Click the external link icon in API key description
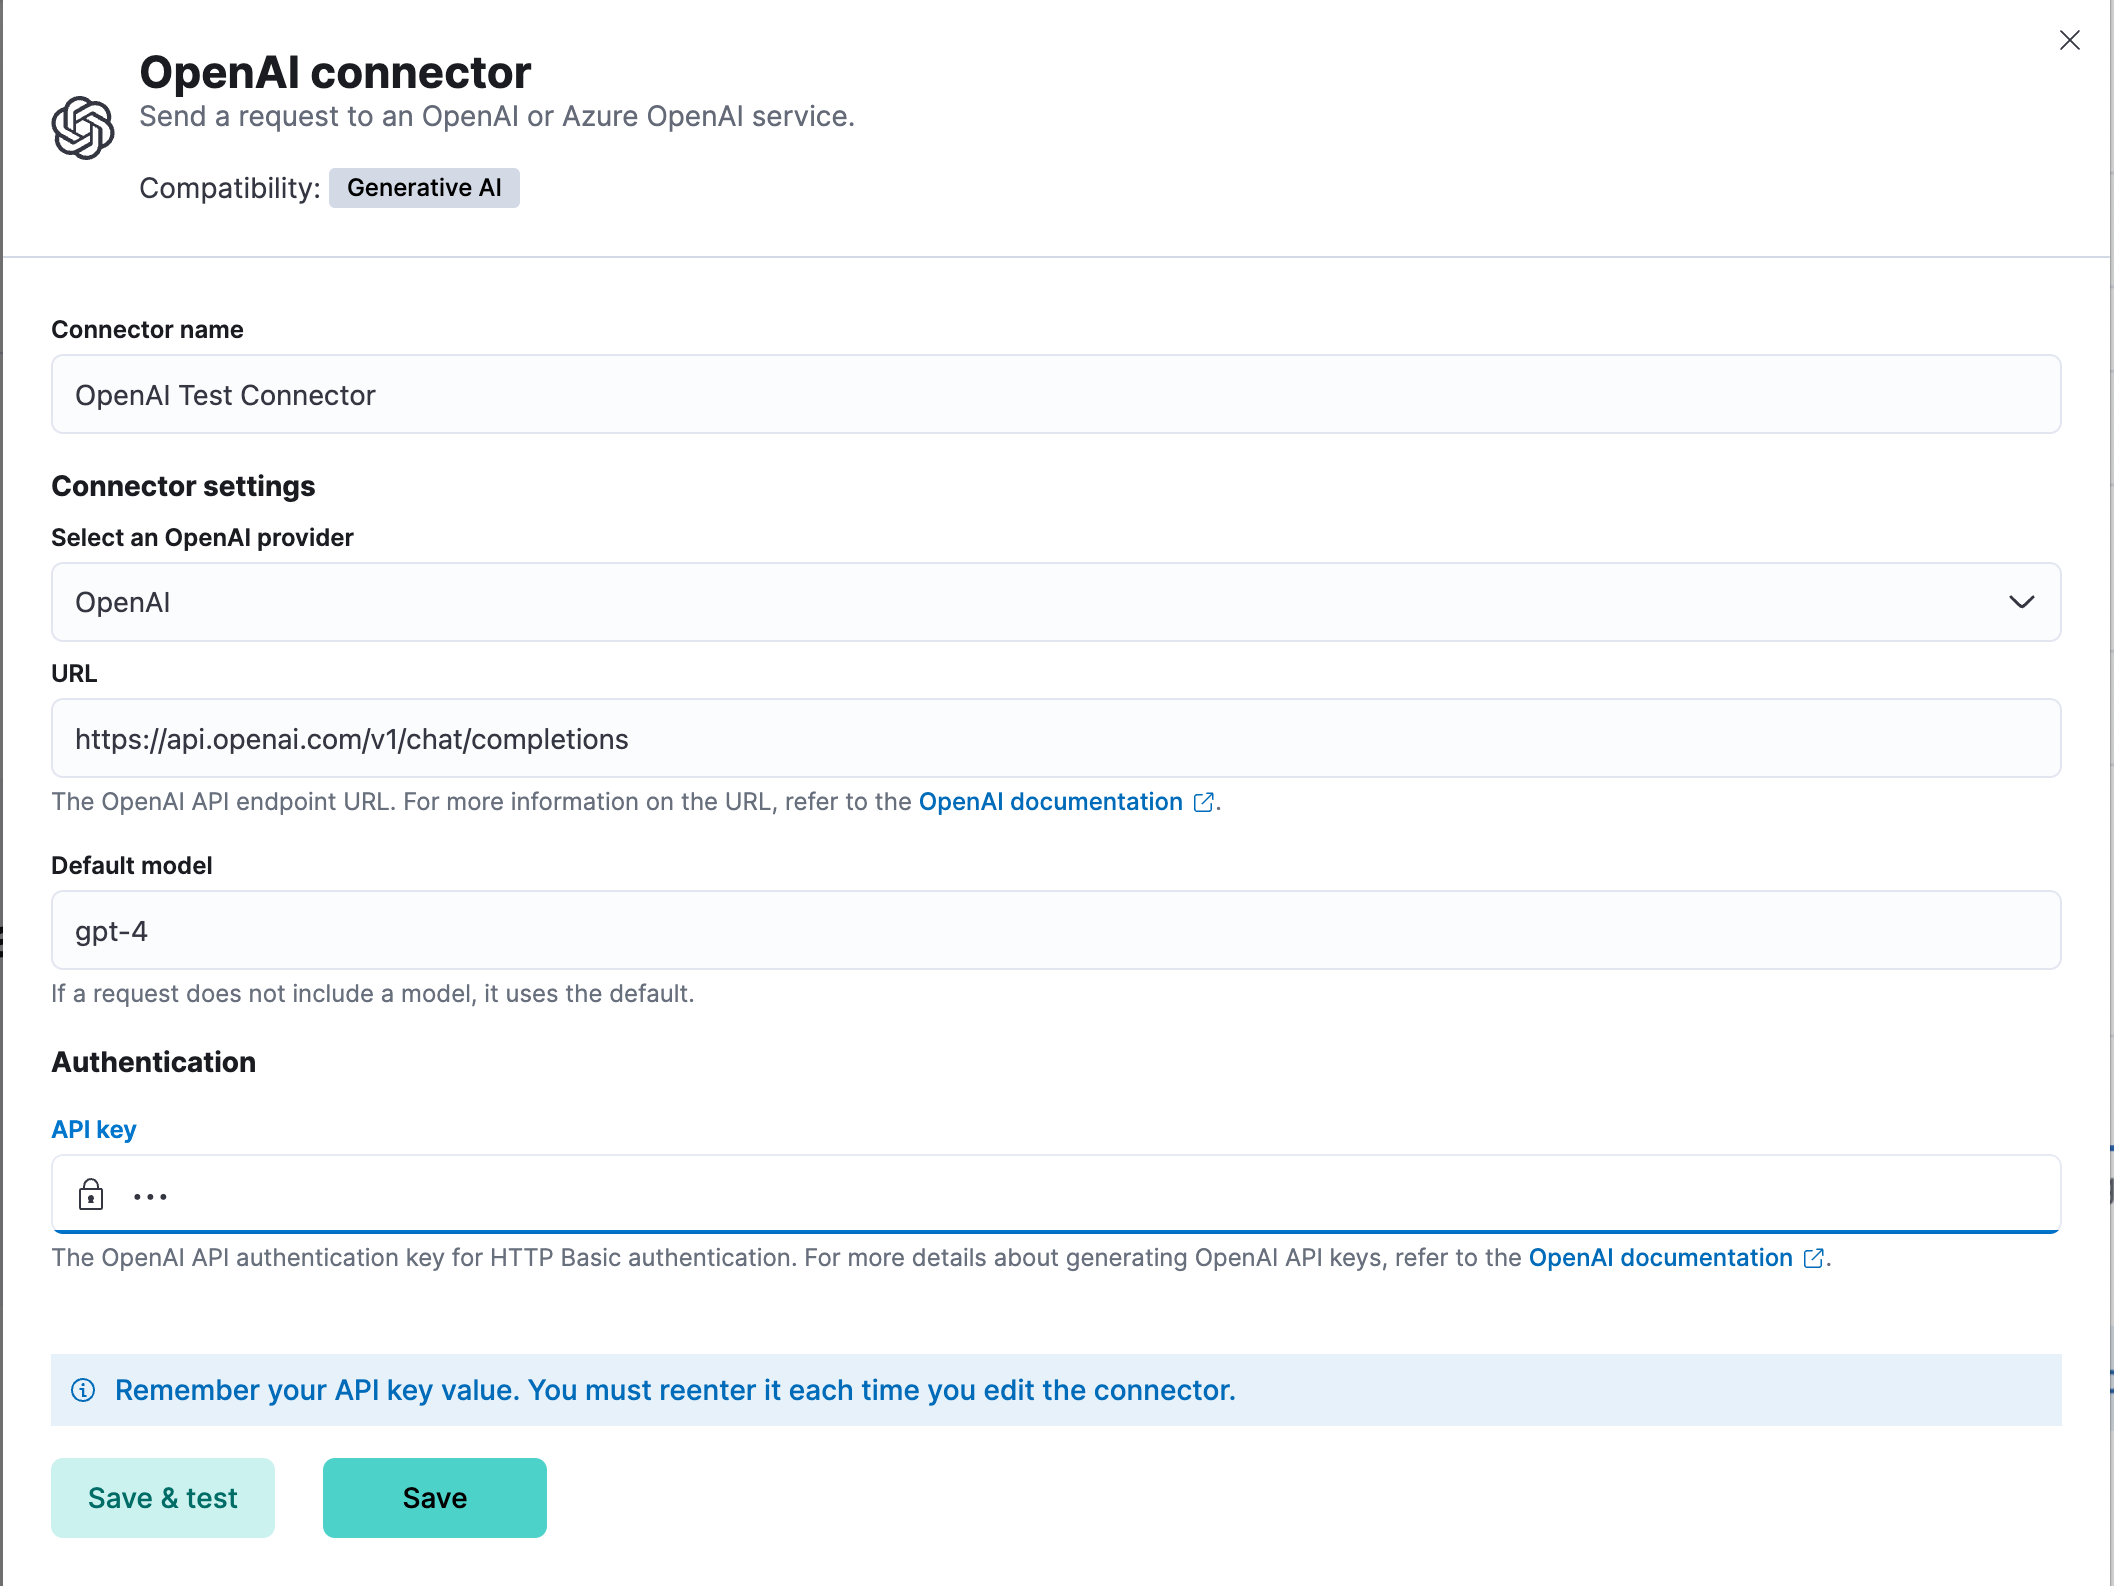This screenshot has width=2114, height=1586. [x=1814, y=1259]
